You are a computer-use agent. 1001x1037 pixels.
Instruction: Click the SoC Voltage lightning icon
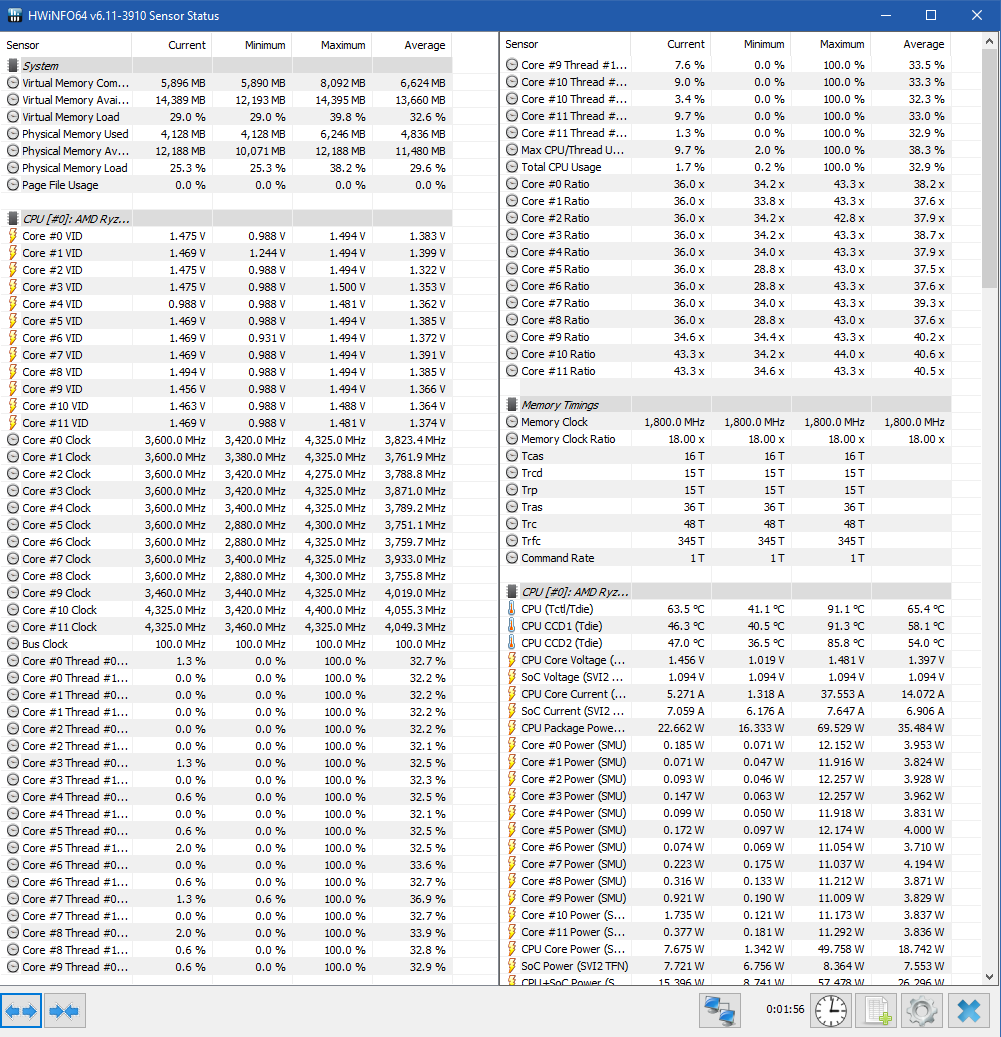pyautogui.click(x=512, y=677)
